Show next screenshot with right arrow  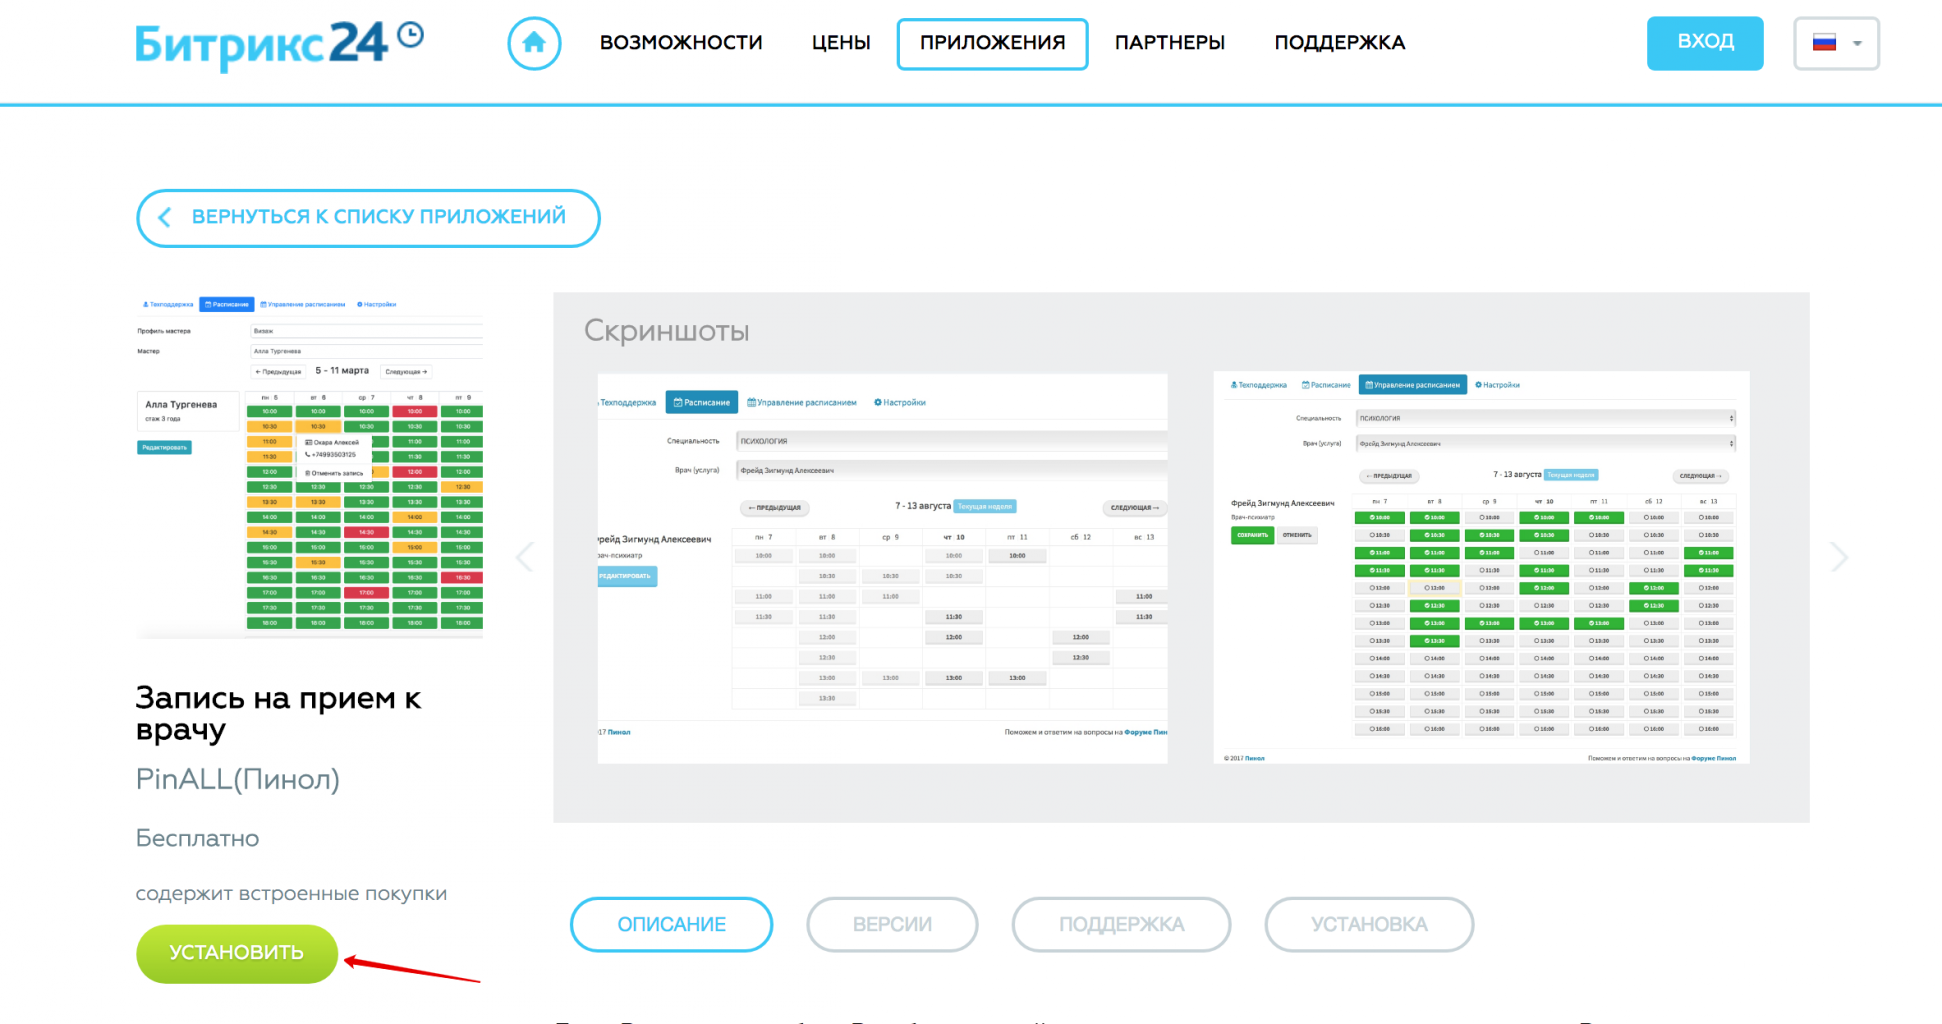1838,557
